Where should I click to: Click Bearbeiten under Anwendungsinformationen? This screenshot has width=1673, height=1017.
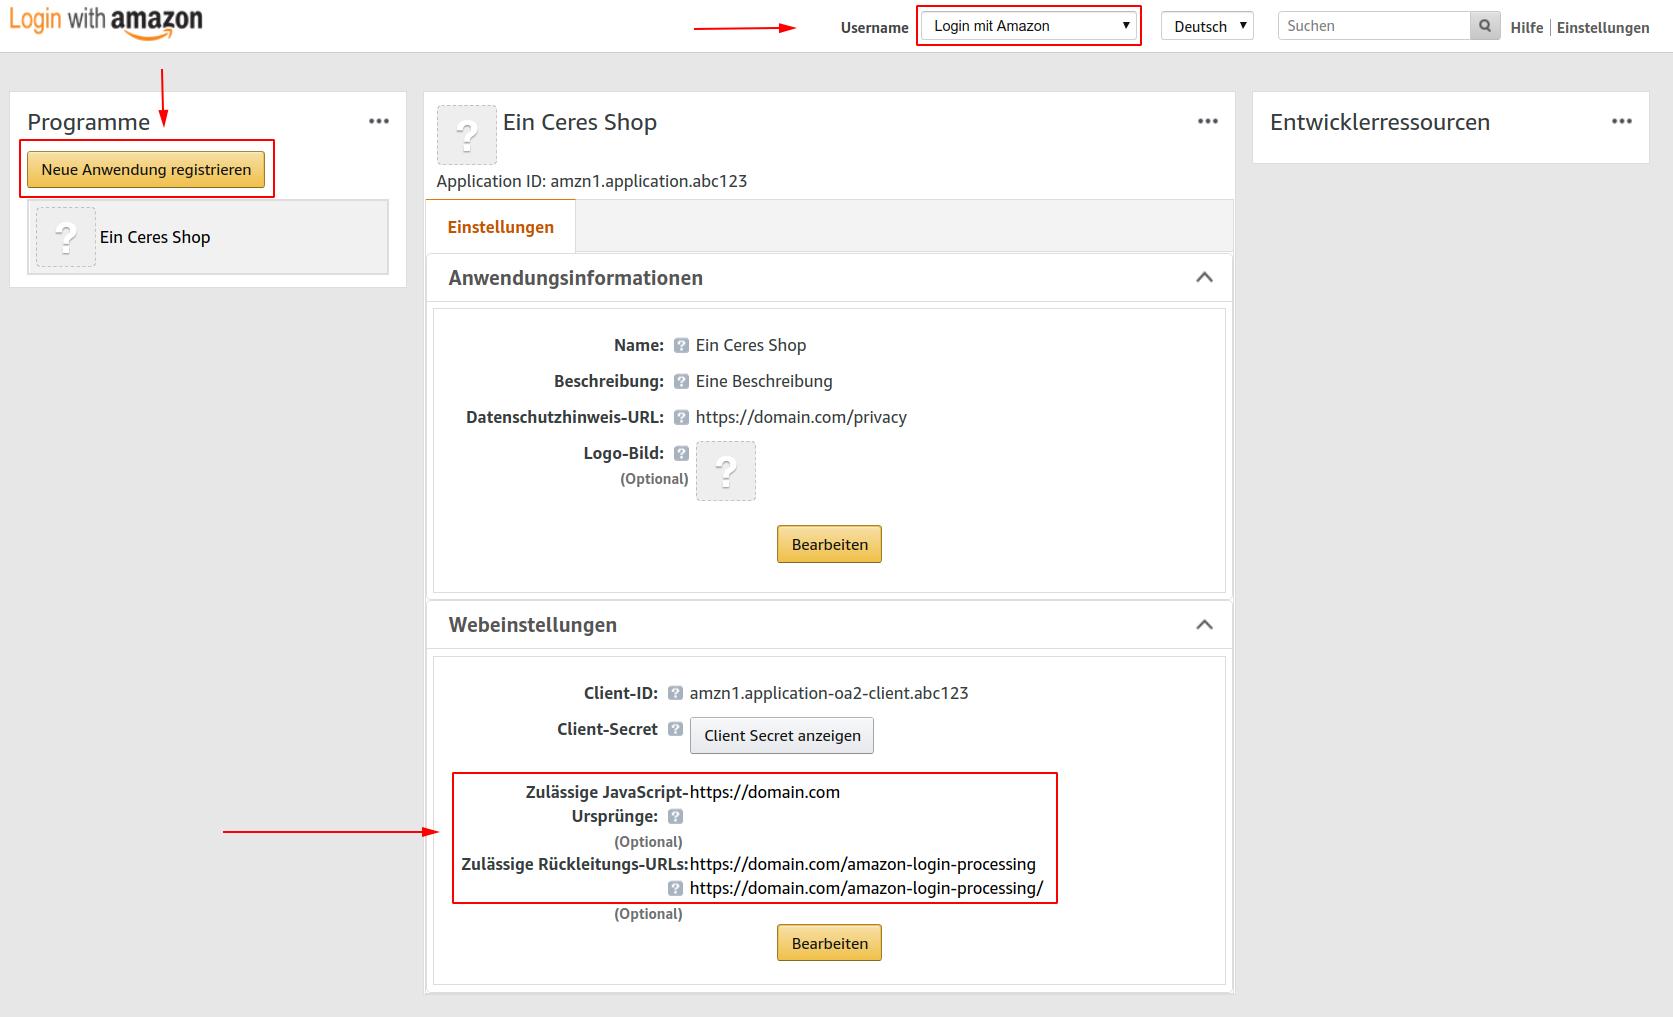tap(829, 544)
